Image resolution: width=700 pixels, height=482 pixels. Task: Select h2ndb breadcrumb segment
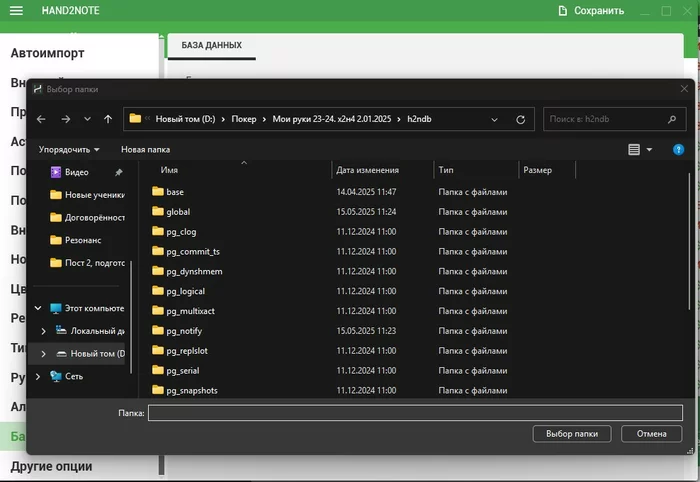click(419, 119)
